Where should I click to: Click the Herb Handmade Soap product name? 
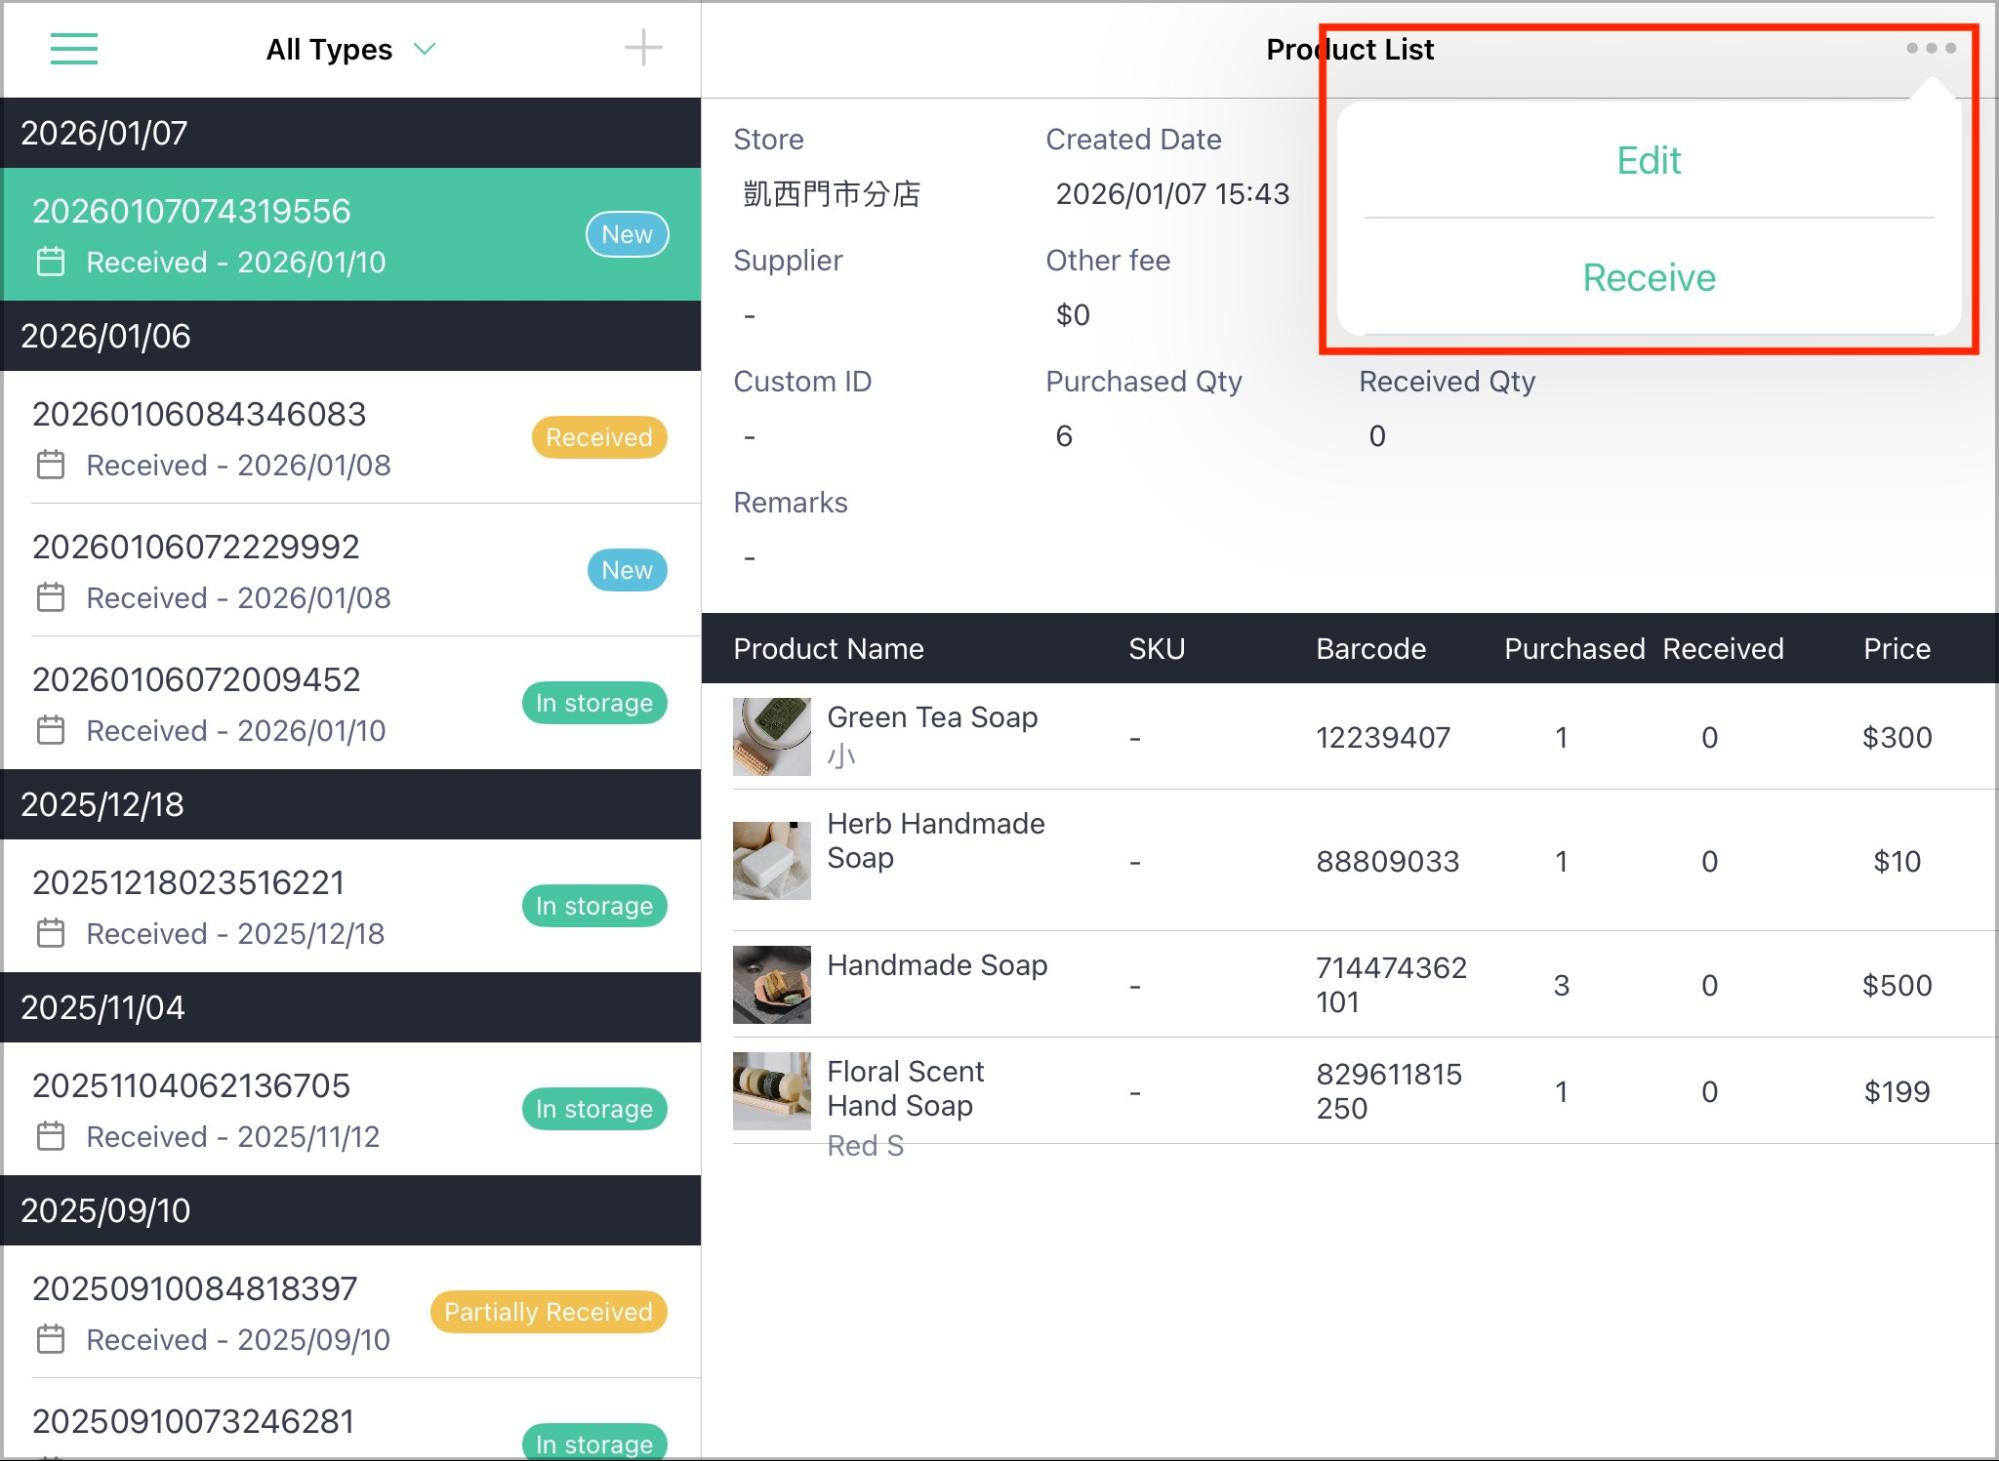point(936,841)
